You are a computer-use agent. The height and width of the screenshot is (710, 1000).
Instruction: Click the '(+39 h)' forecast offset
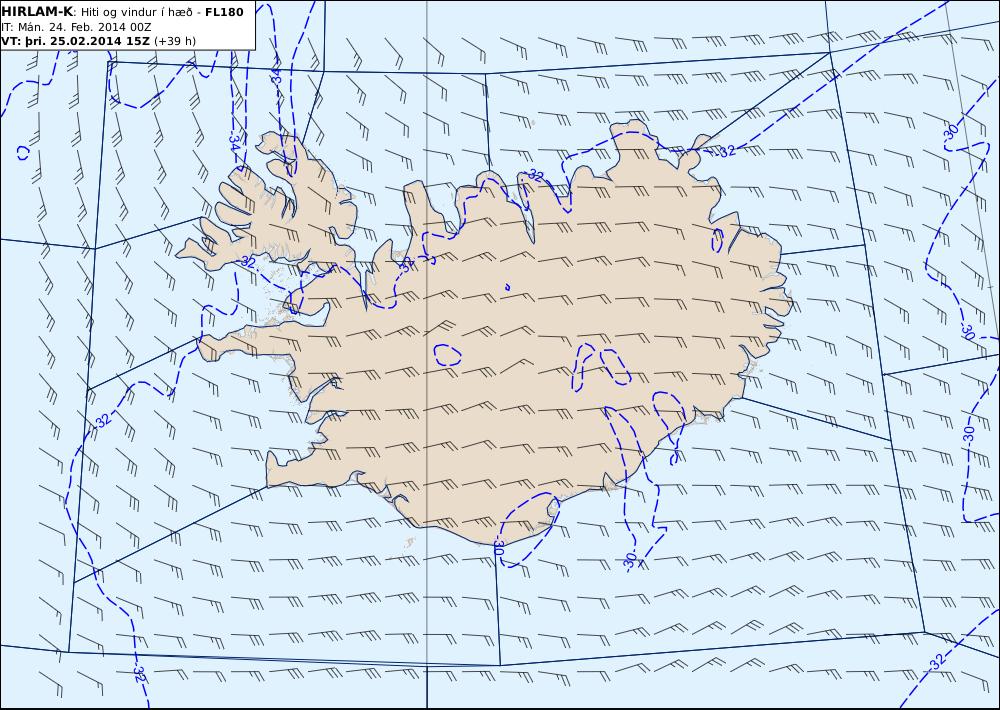[x=175, y=41]
